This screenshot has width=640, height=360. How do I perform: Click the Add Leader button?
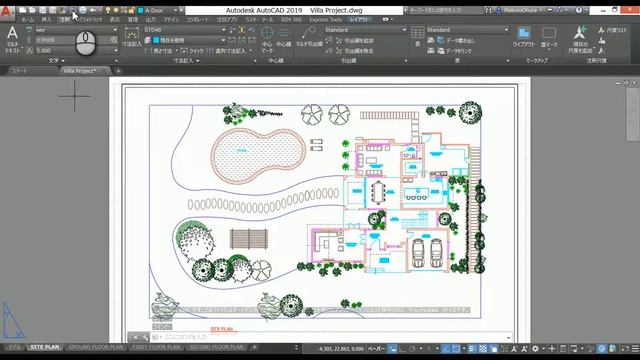point(355,40)
